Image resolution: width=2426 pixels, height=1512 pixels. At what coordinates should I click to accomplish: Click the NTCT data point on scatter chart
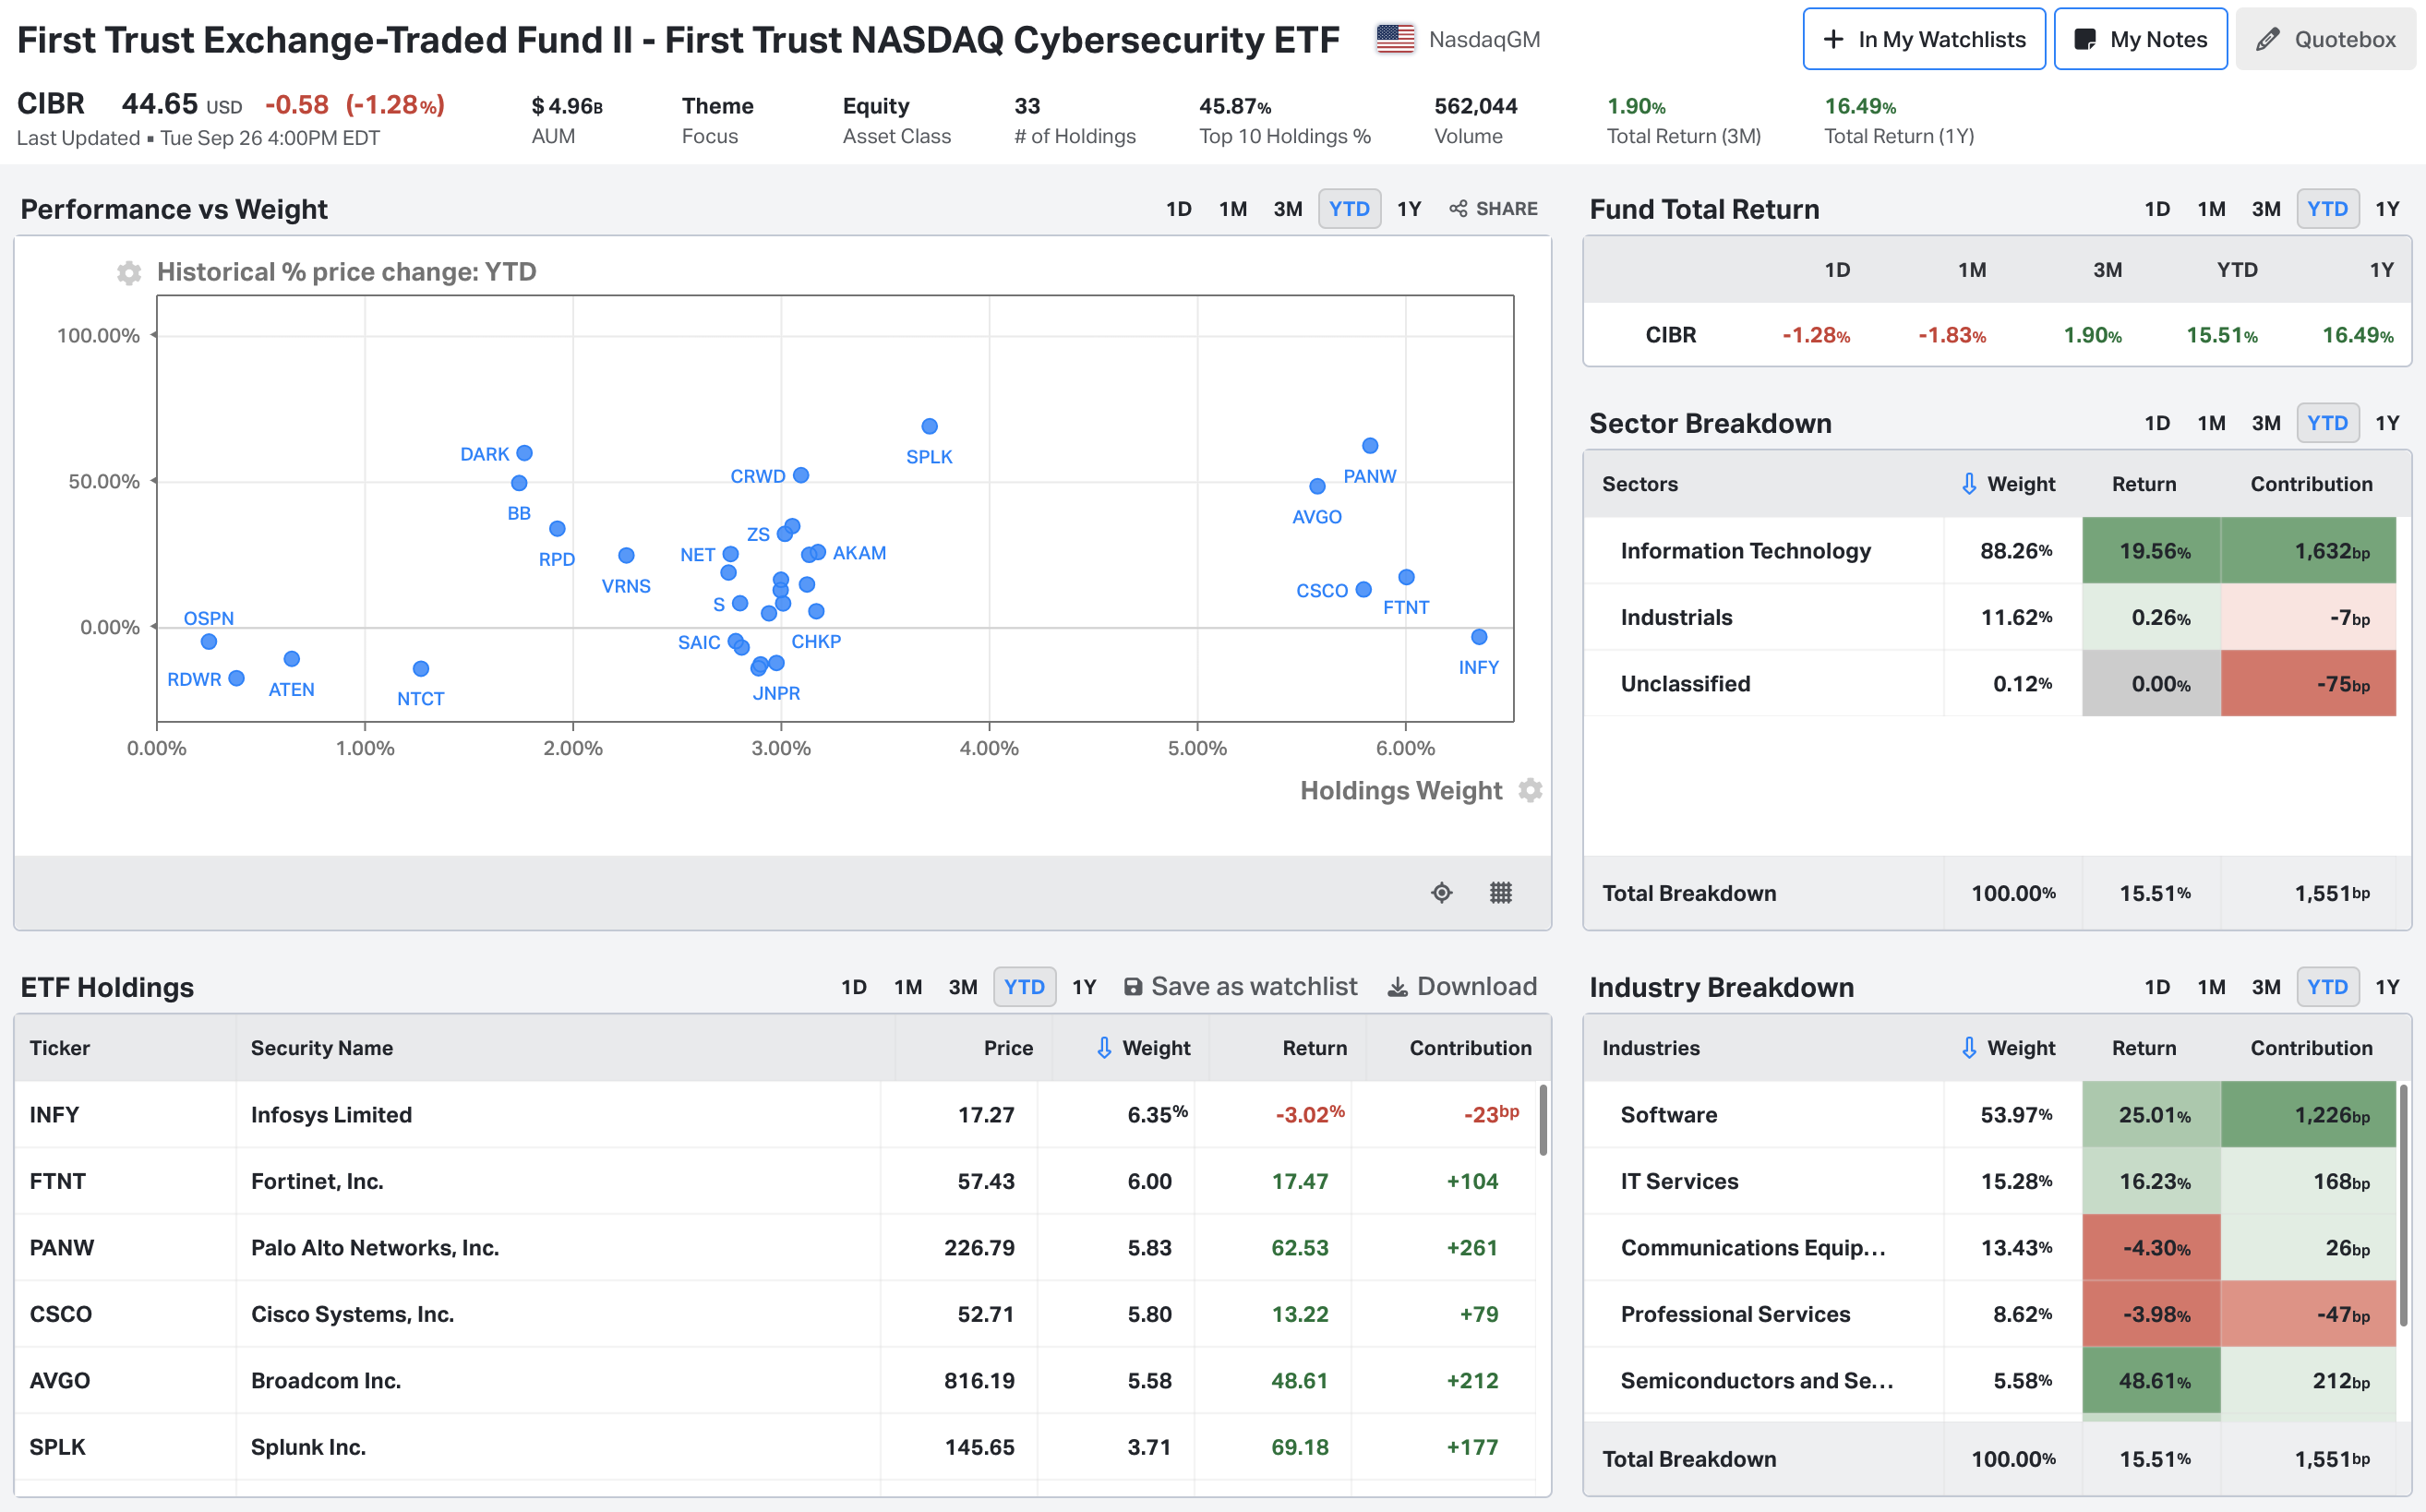point(421,668)
